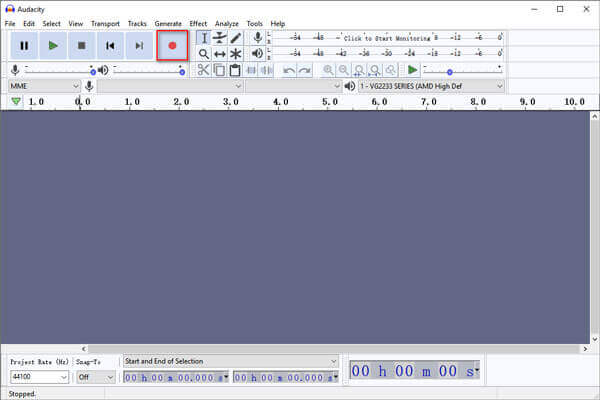This screenshot has width=600, height=400.
Task: Click the horizontal scrollbar right arrow
Action: click(585, 349)
